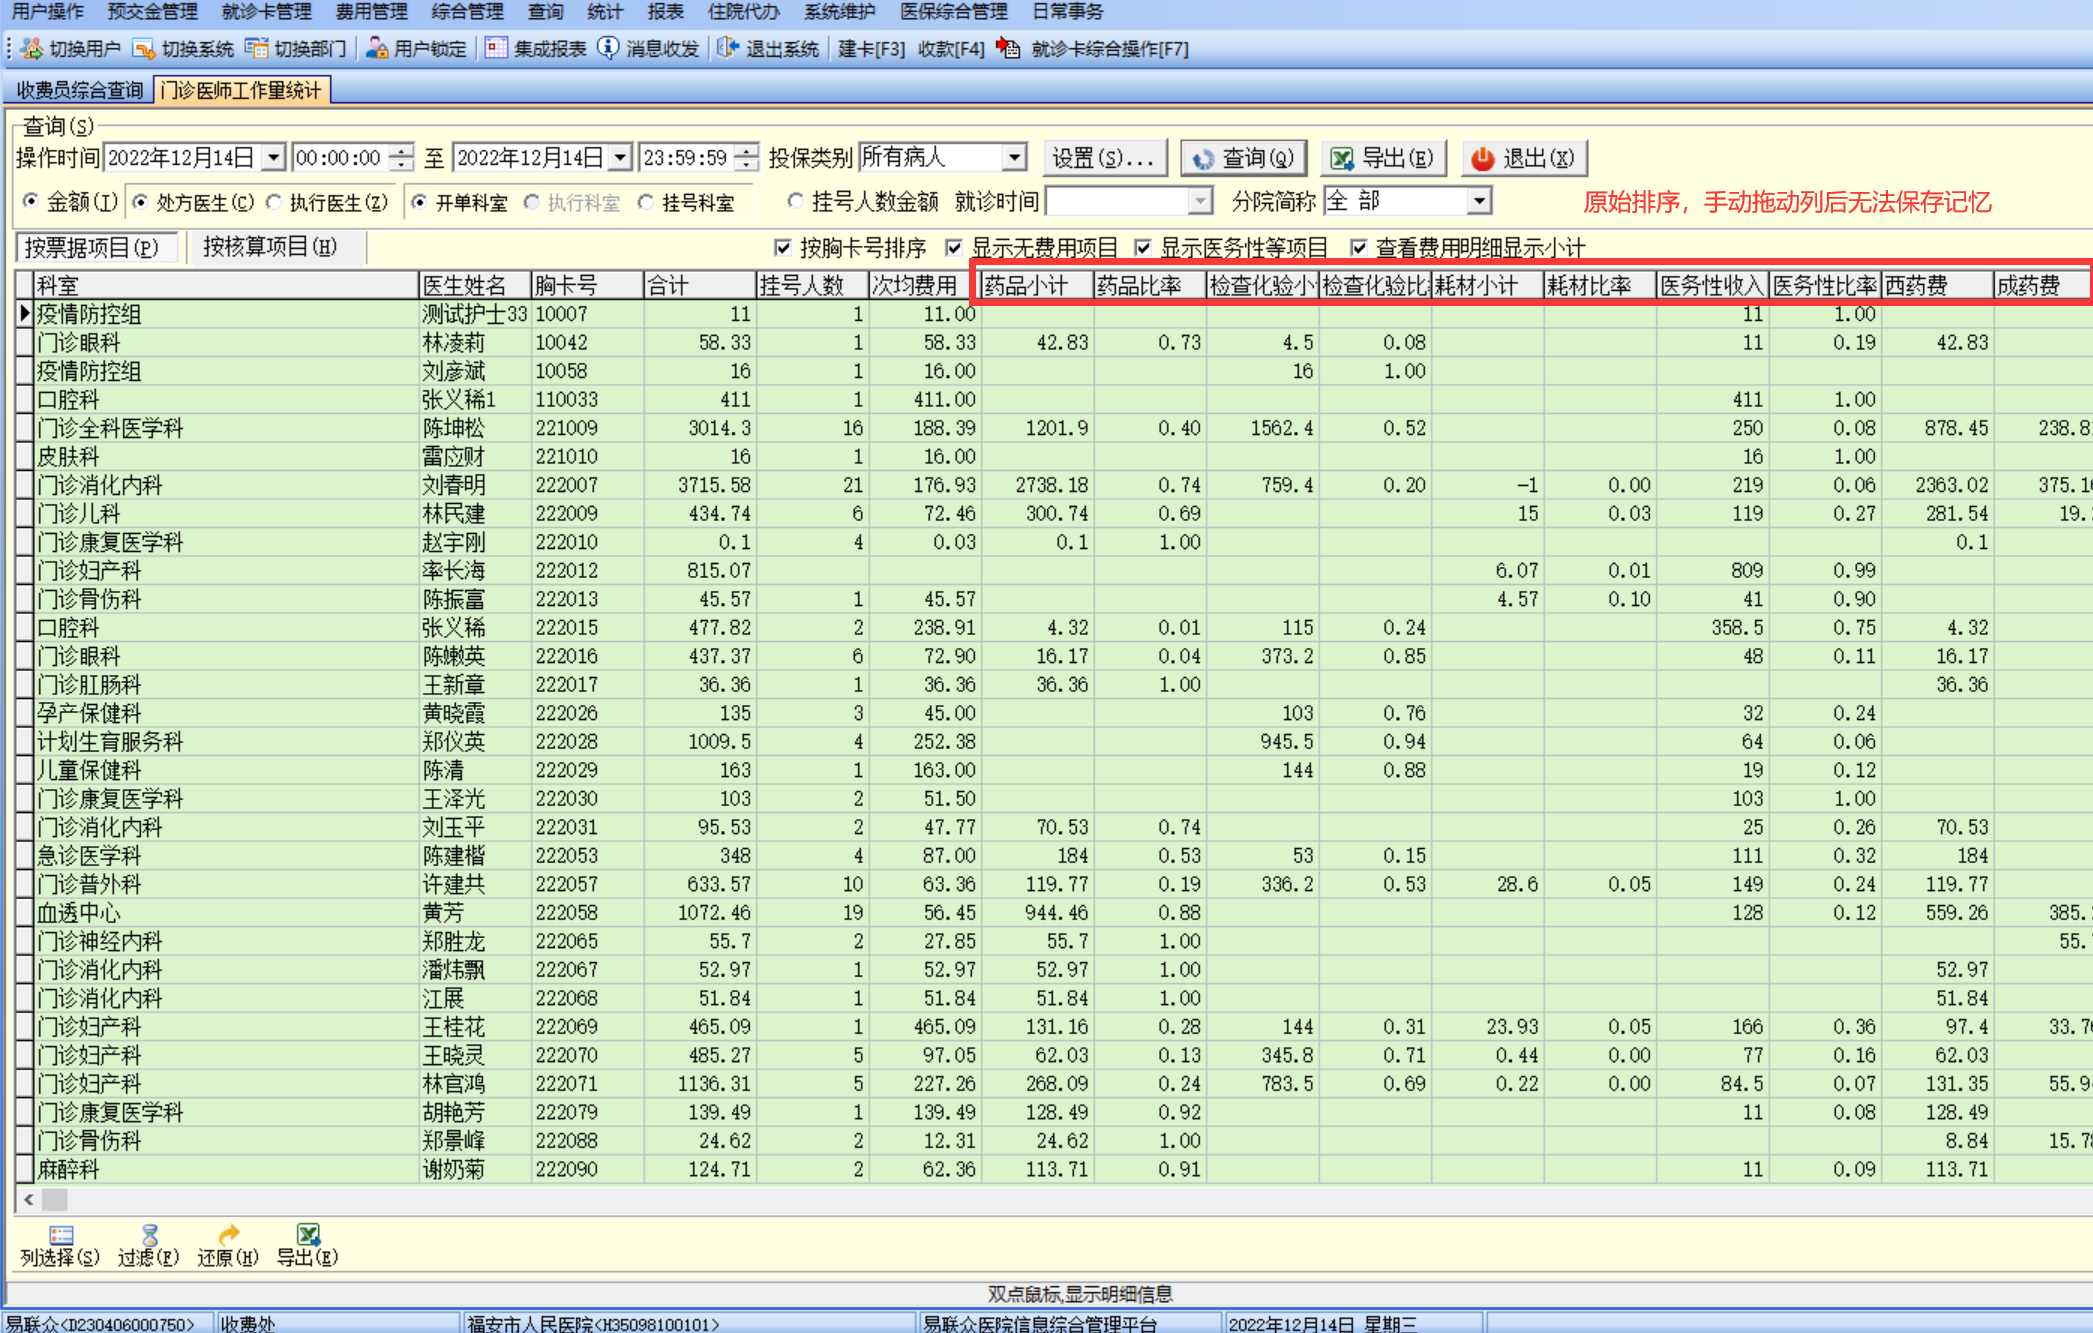Click the 消息收发 message icon
The image size is (2093, 1333).
(x=608, y=48)
